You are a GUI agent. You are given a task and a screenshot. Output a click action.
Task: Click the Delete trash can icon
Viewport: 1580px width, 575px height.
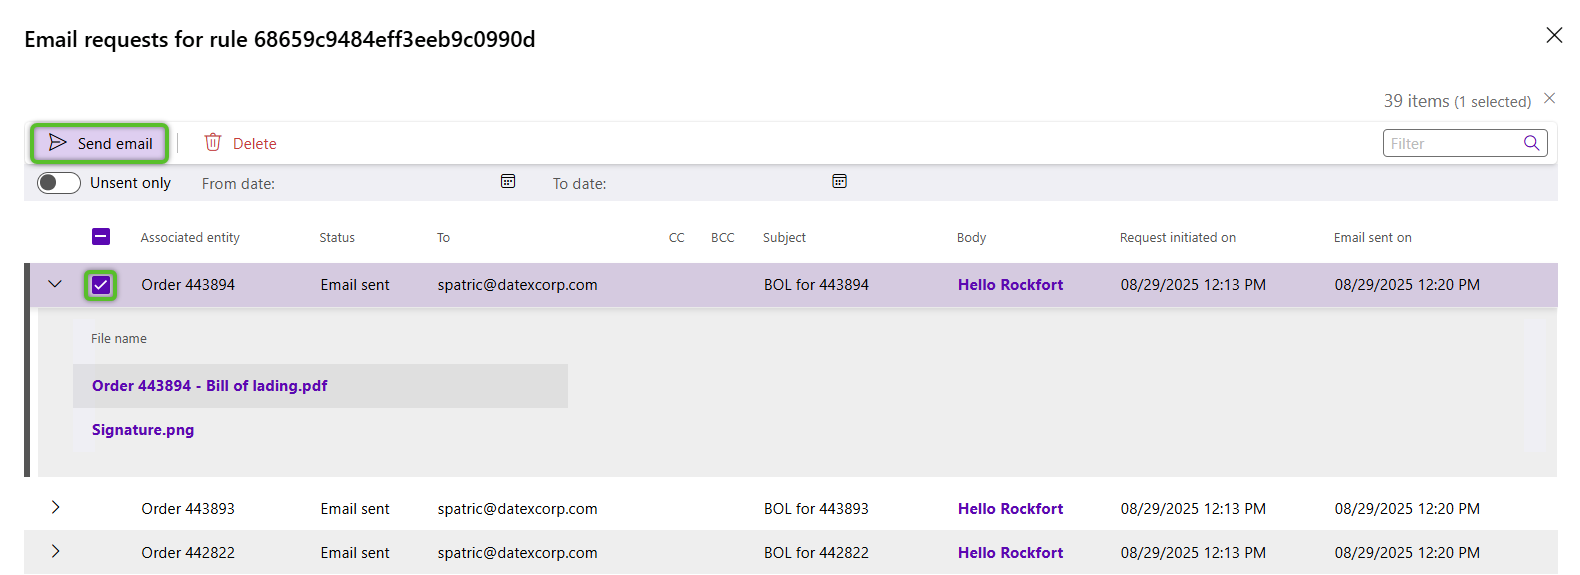(213, 143)
